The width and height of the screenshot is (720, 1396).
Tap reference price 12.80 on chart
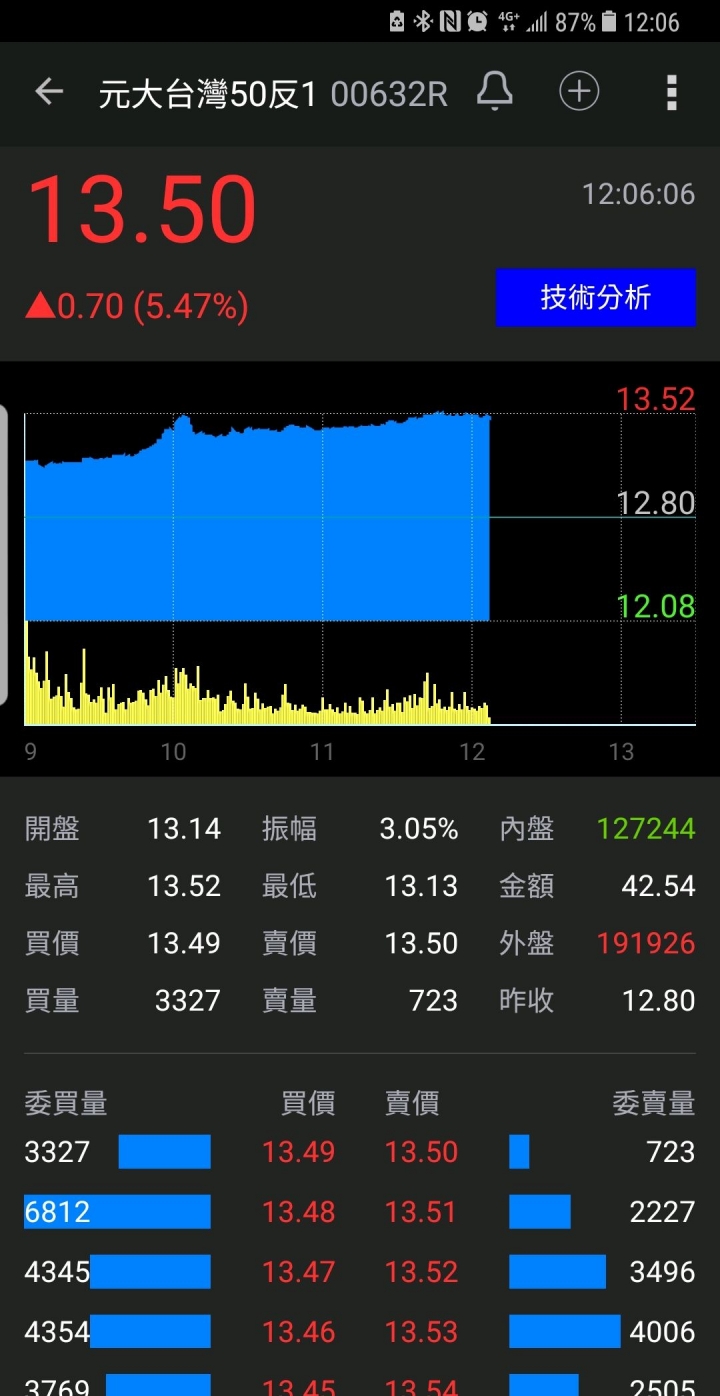pos(656,502)
